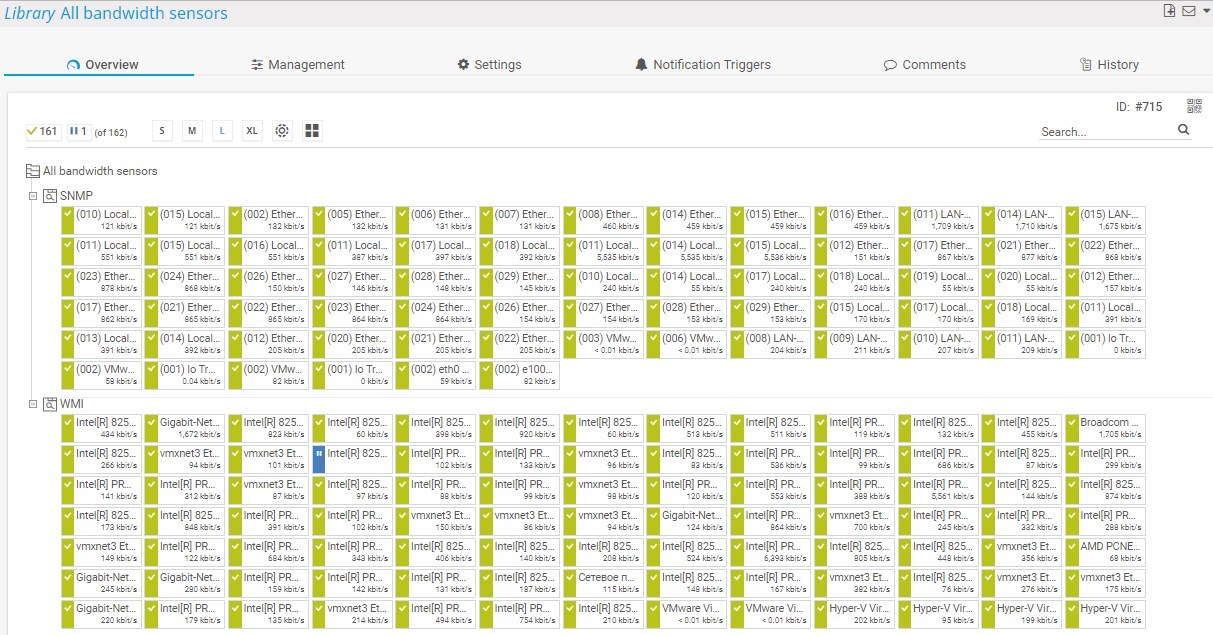Collapse the SNMP group
Image resolution: width=1213 pixels, height=635 pixels.
coord(33,196)
